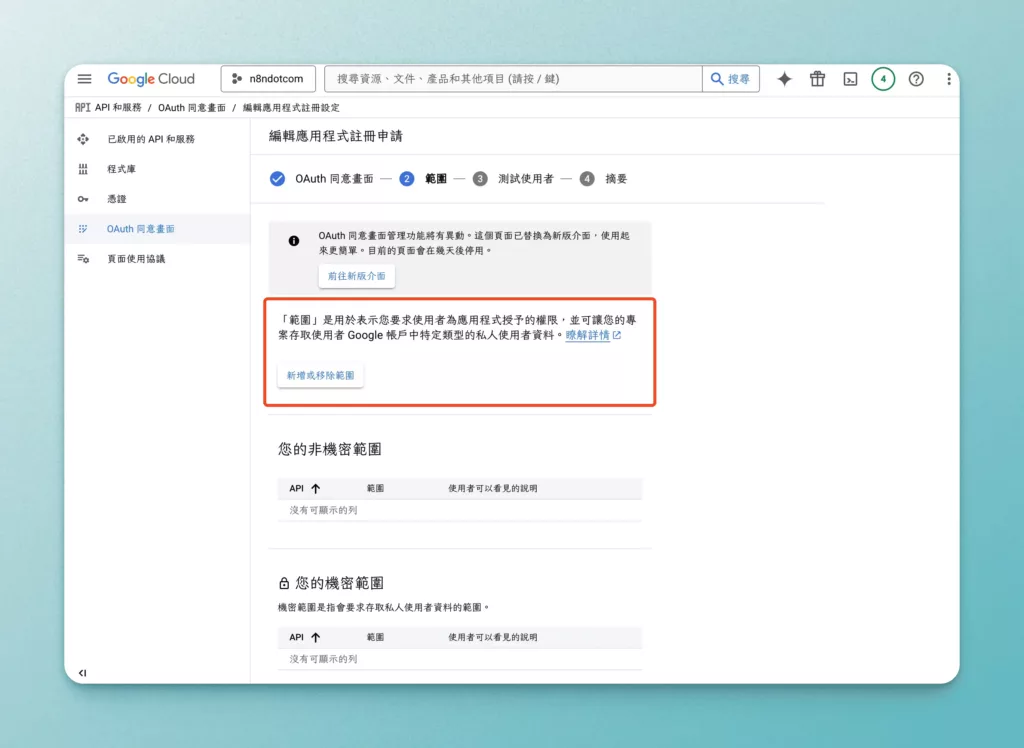Image resolution: width=1024 pixels, height=748 pixels.
Task: Go to API 和服務 breadcrumb
Action: (x=118, y=108)
